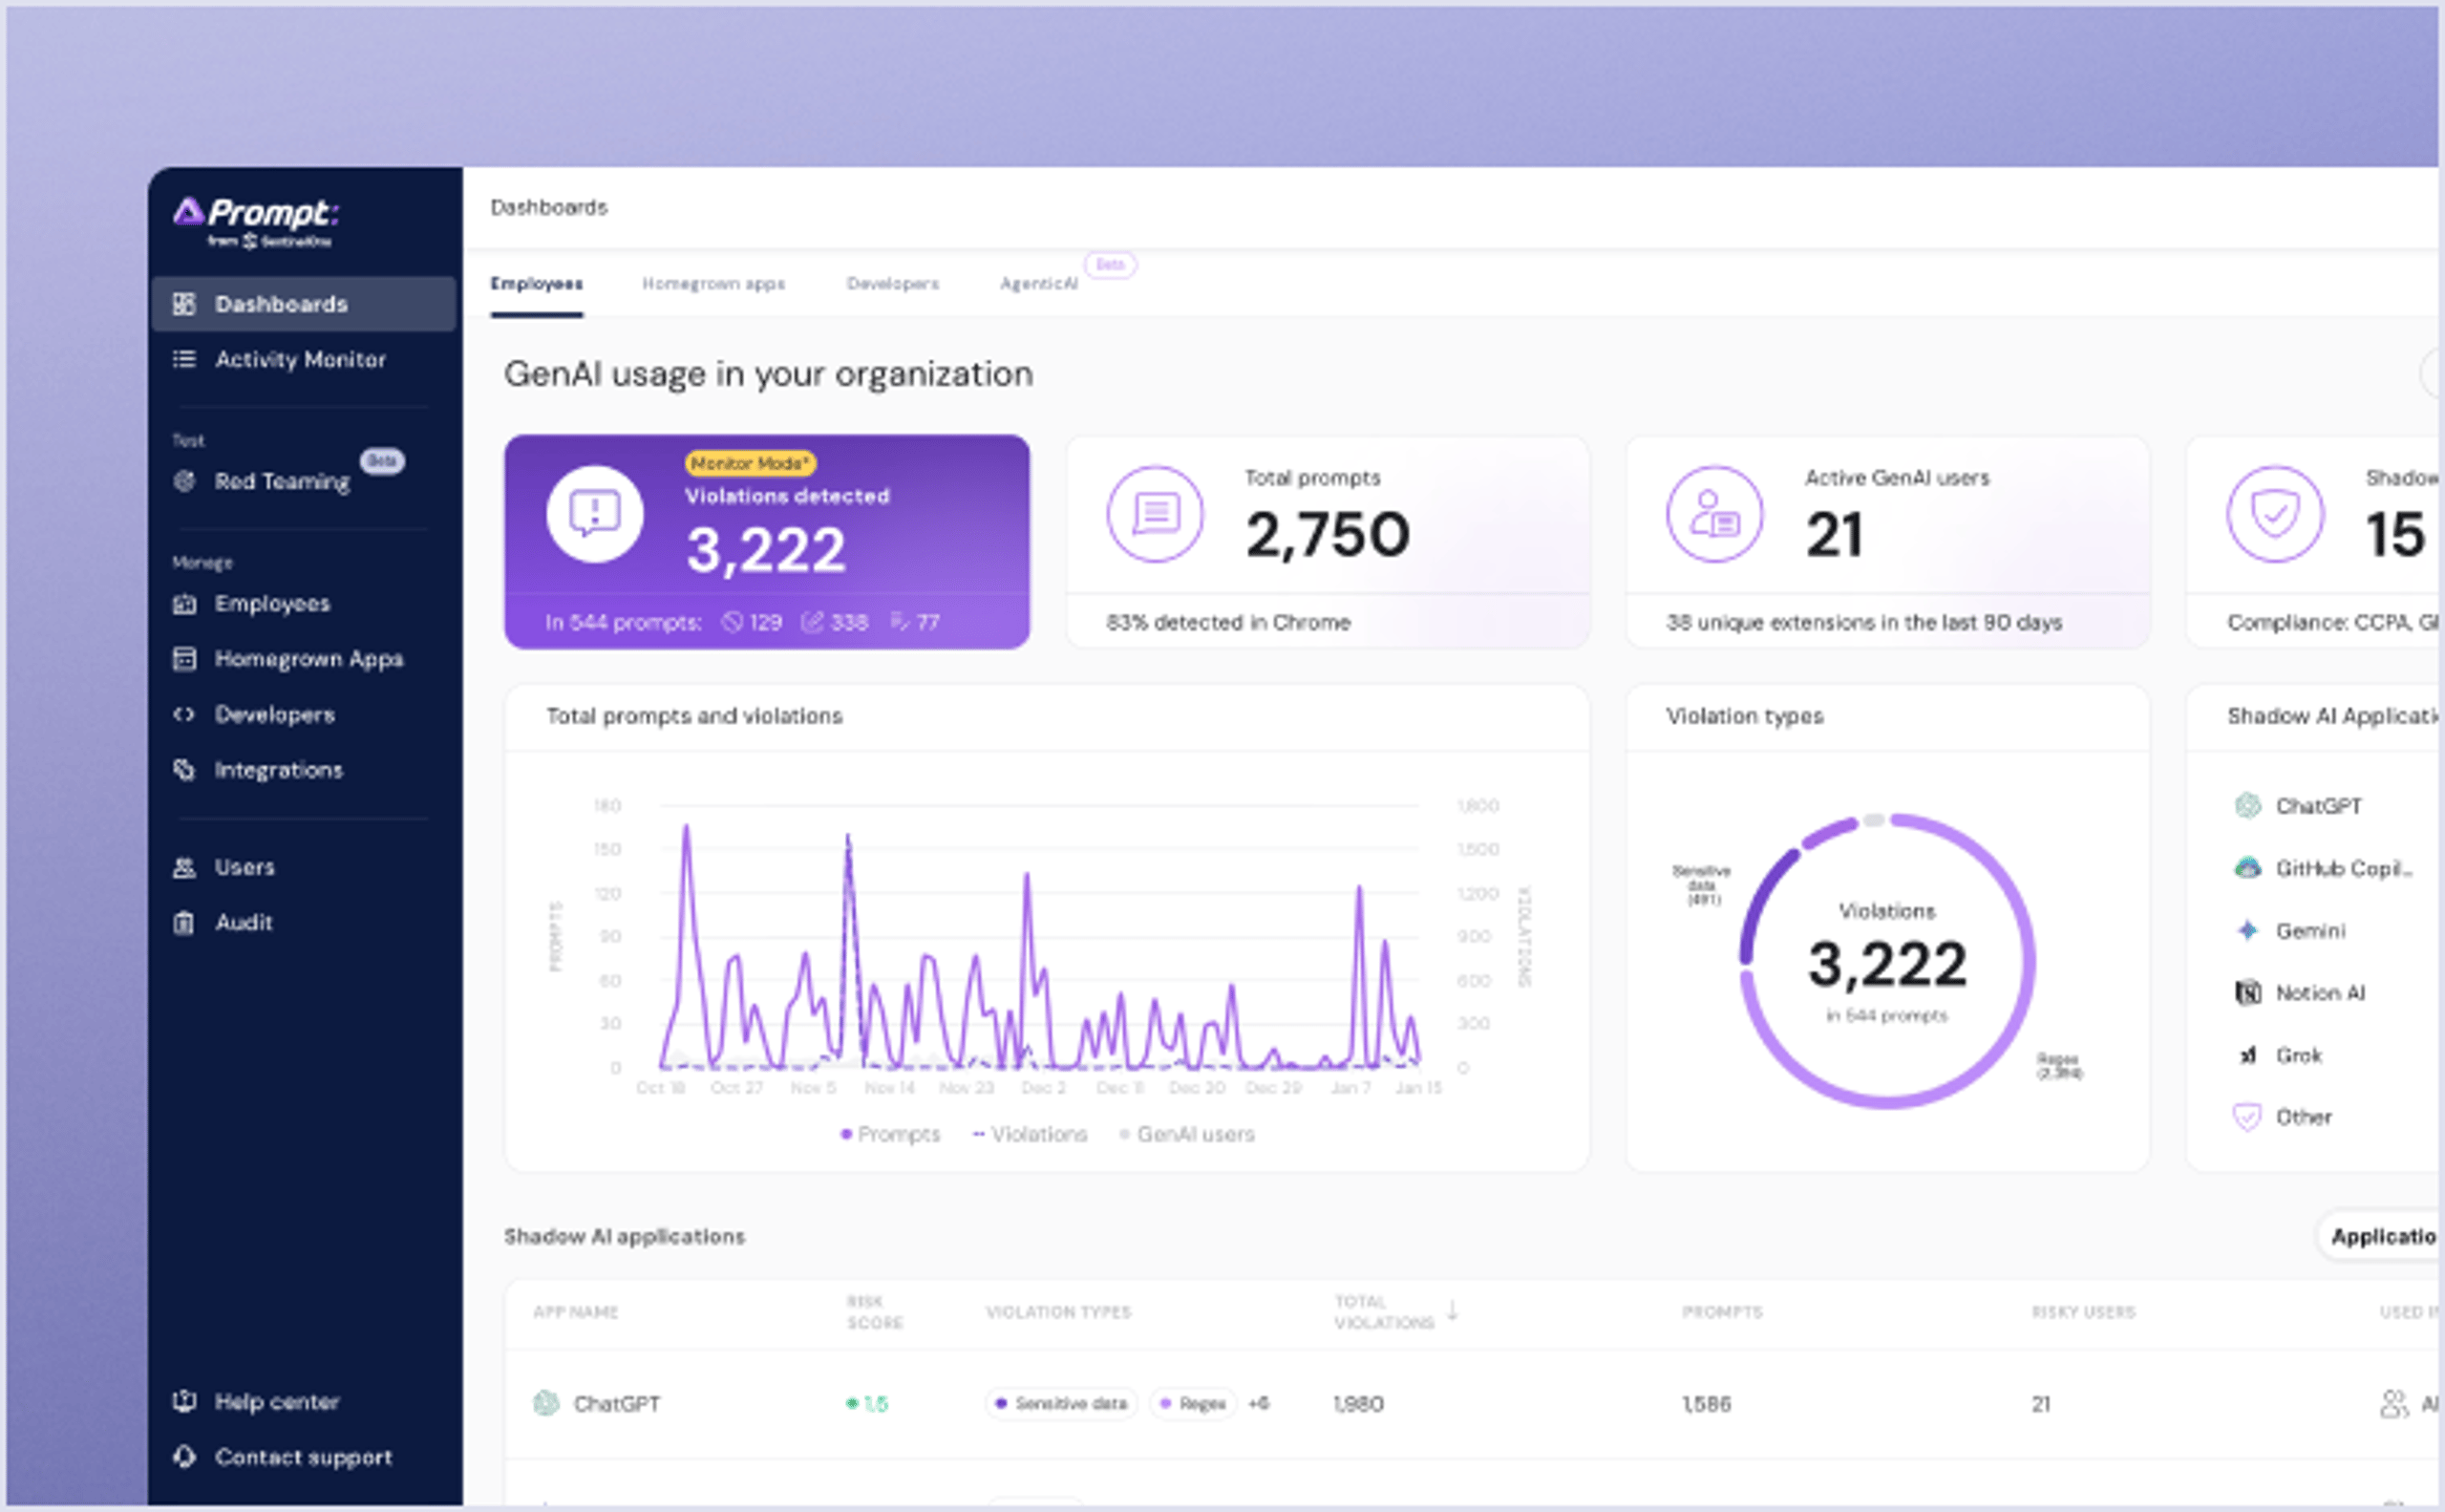Viewport: 2445px width, 1512px height.
Task: Click the Help center icon
Action: (x=184, y=1401)
